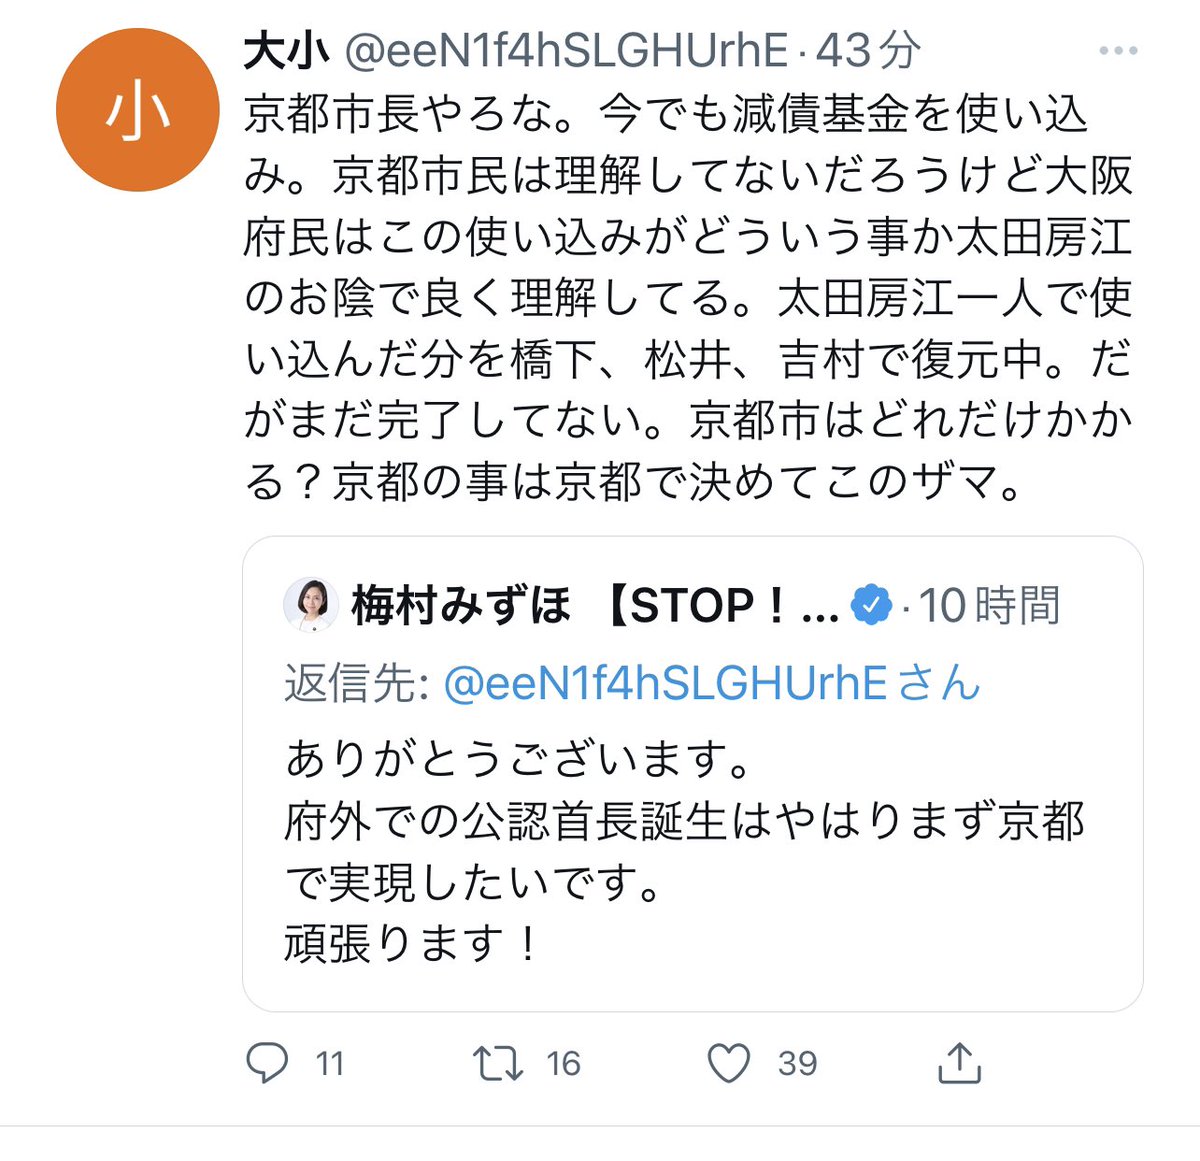Open the three-dot more options menu
1200x1161 pixels.
[1118, 51]
